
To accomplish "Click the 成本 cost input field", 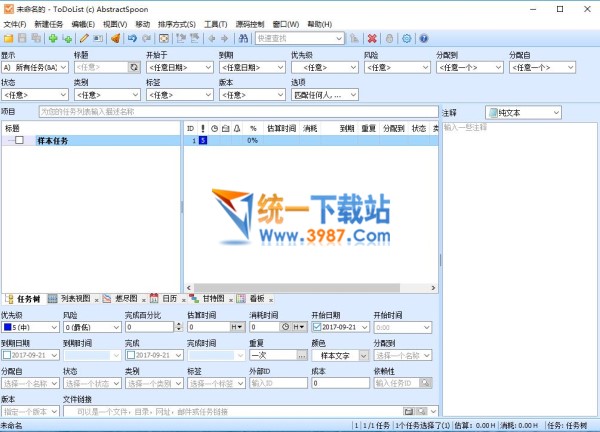I will [340, 383].
